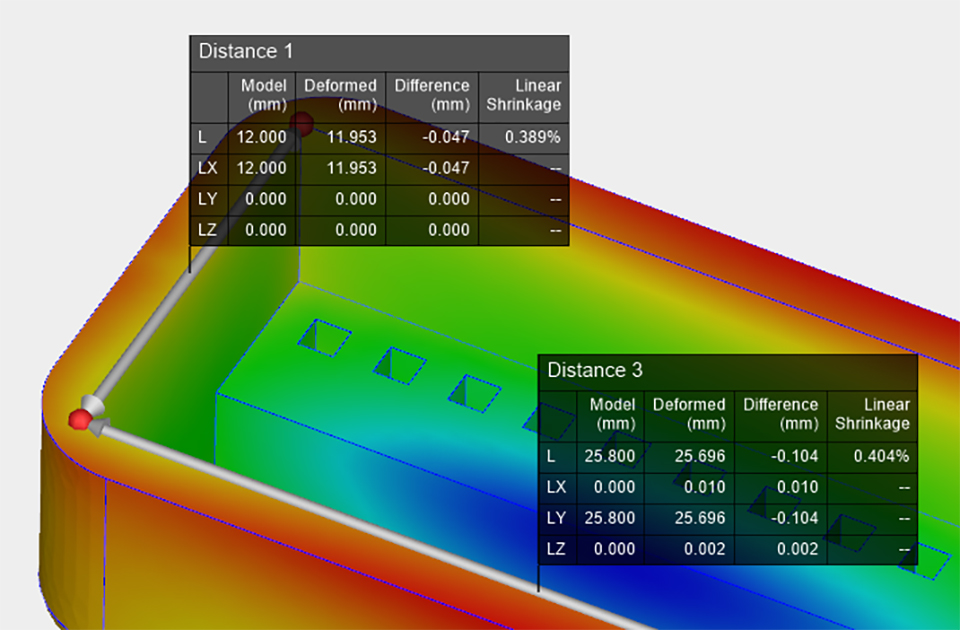Click the red measurement point at the part corner
960x630 pixels.
(x=80, y=420)
